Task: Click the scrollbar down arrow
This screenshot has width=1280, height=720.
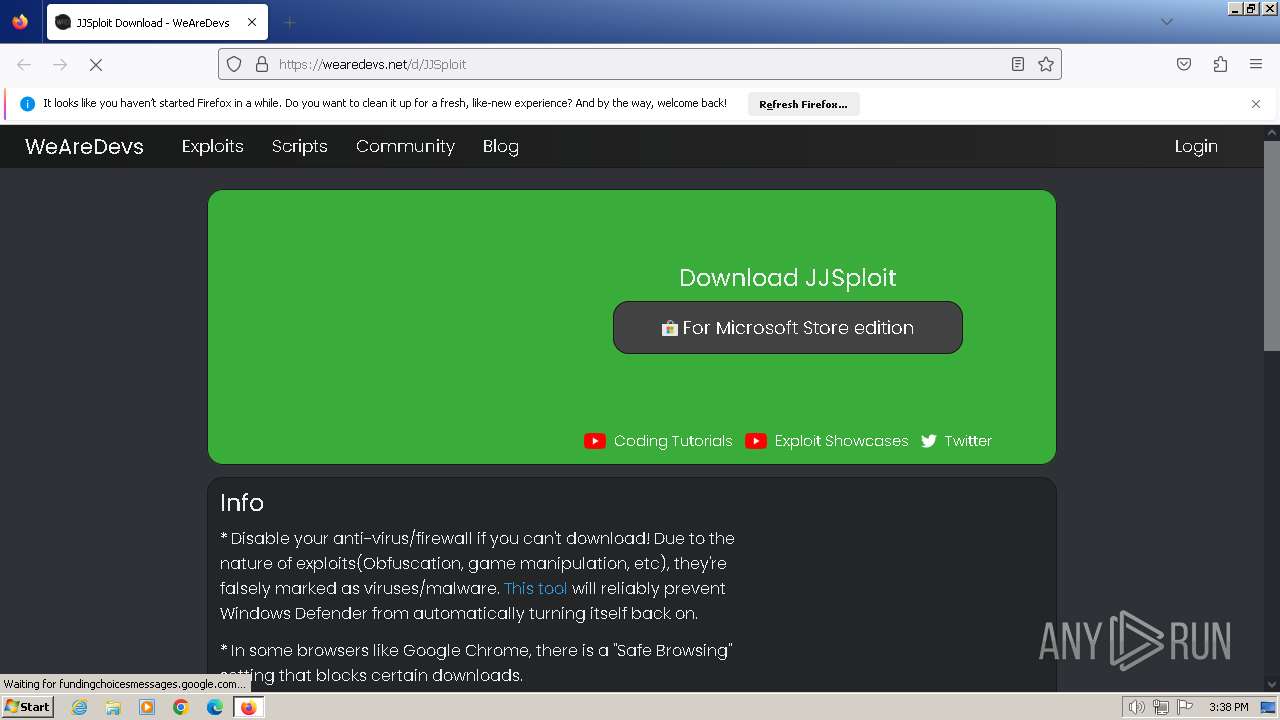Action: point(1271,685)
